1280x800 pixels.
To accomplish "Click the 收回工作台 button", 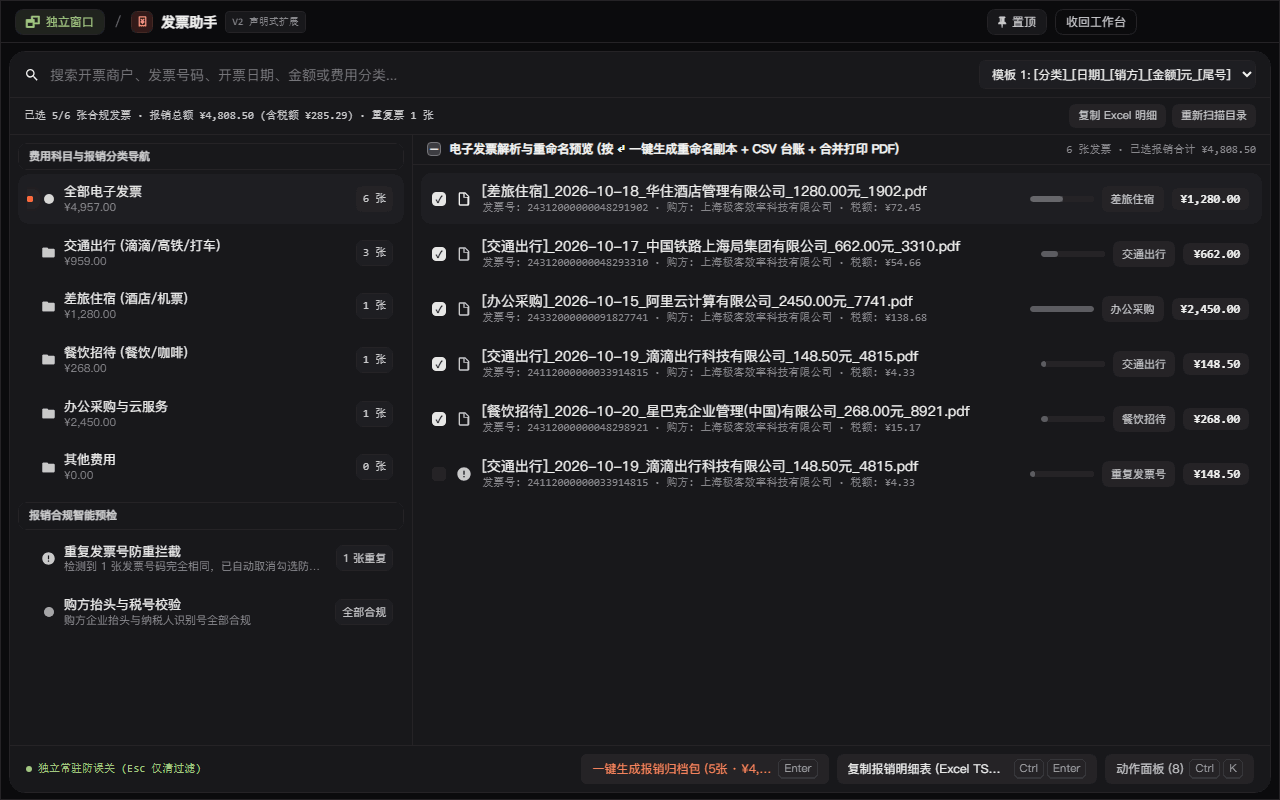I will (1096, 22).
